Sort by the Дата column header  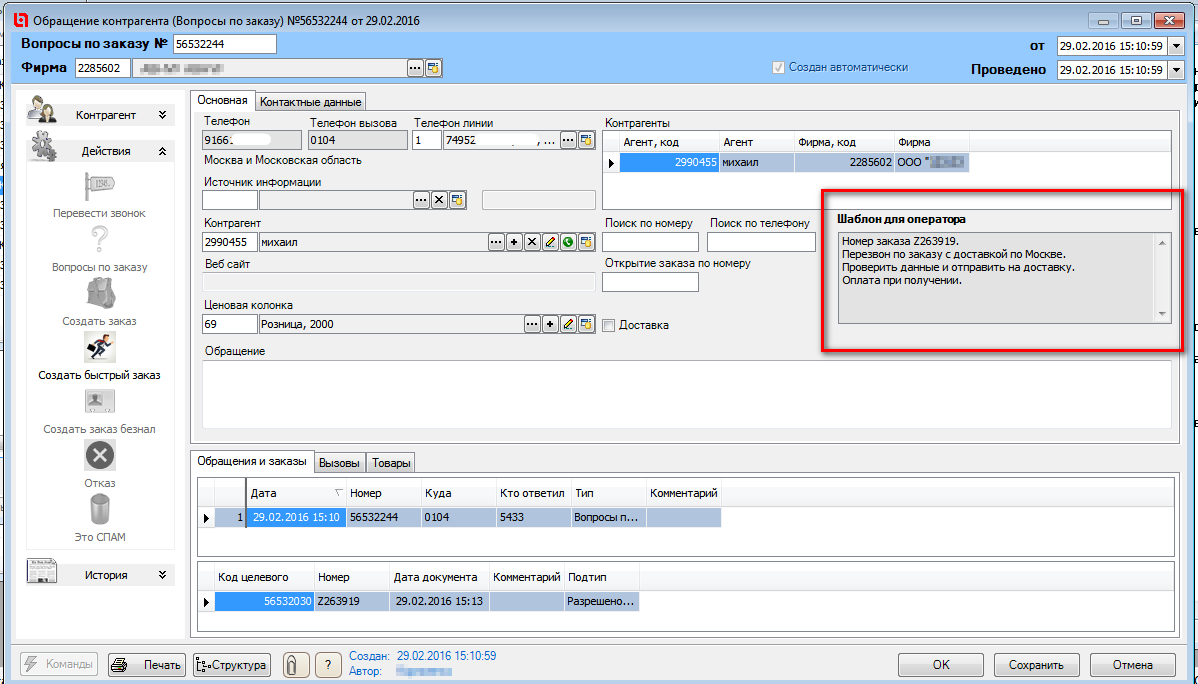(x=296, y=494)
